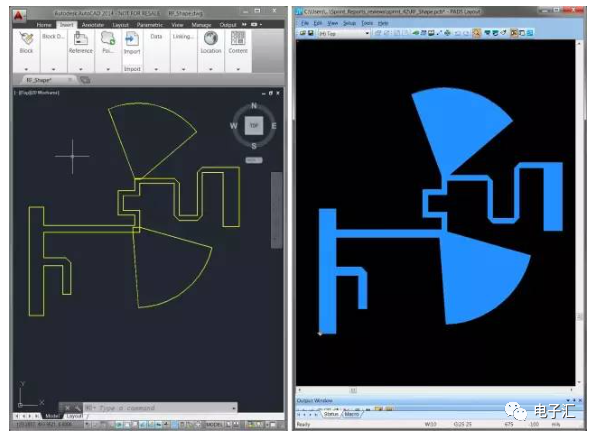Click the Location globe icon
594x437 pixels.
tap(211, 39)
